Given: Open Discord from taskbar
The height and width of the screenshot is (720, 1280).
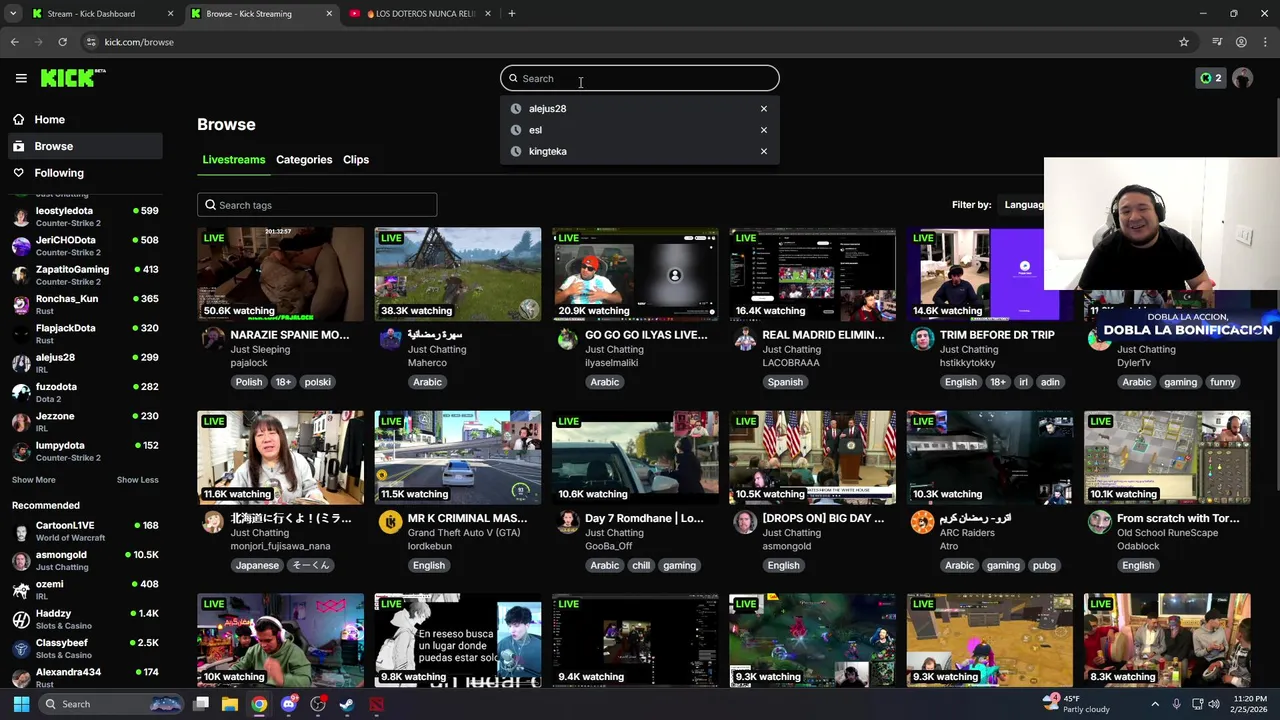Looking at the screenshot, I should tap(289, 704).
